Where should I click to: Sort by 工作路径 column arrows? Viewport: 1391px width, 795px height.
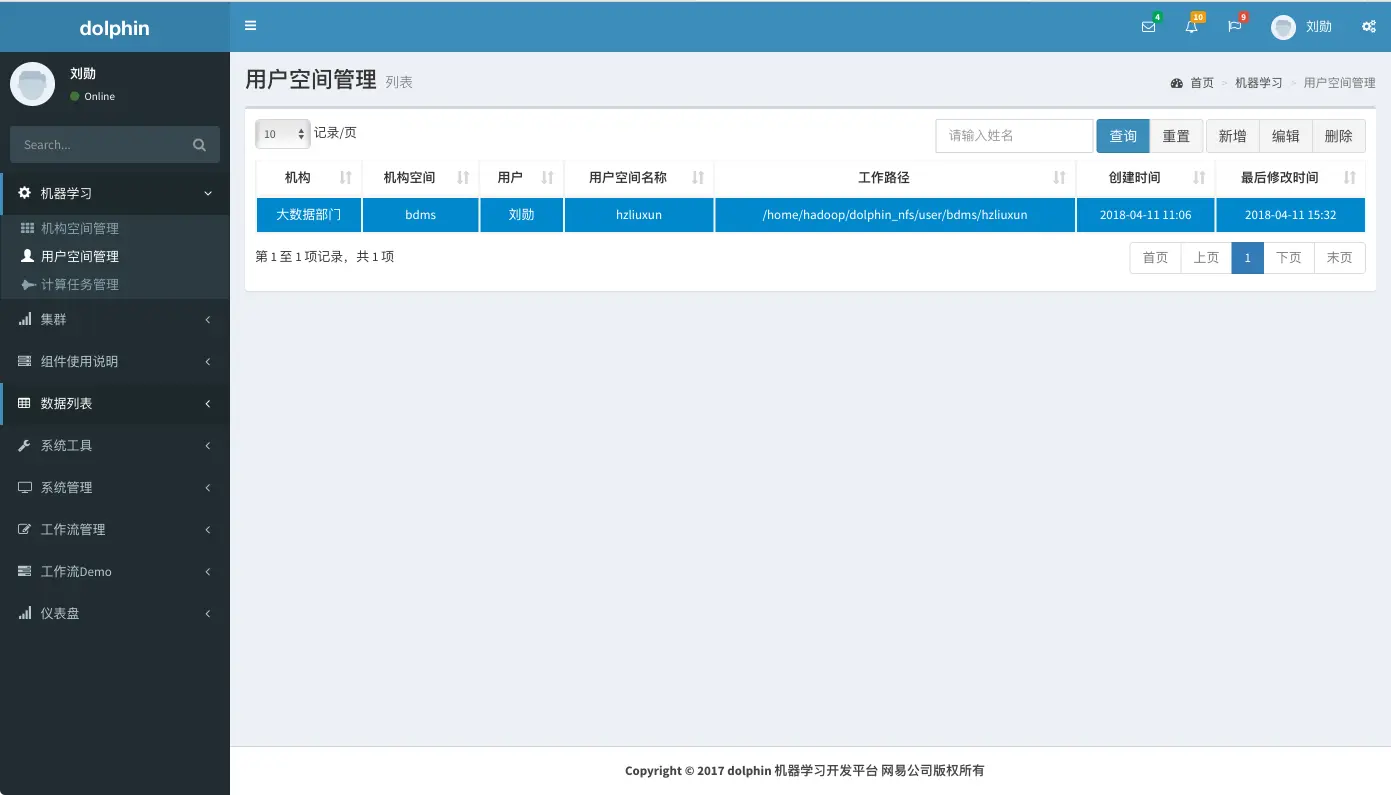[x=1060, y=178]
